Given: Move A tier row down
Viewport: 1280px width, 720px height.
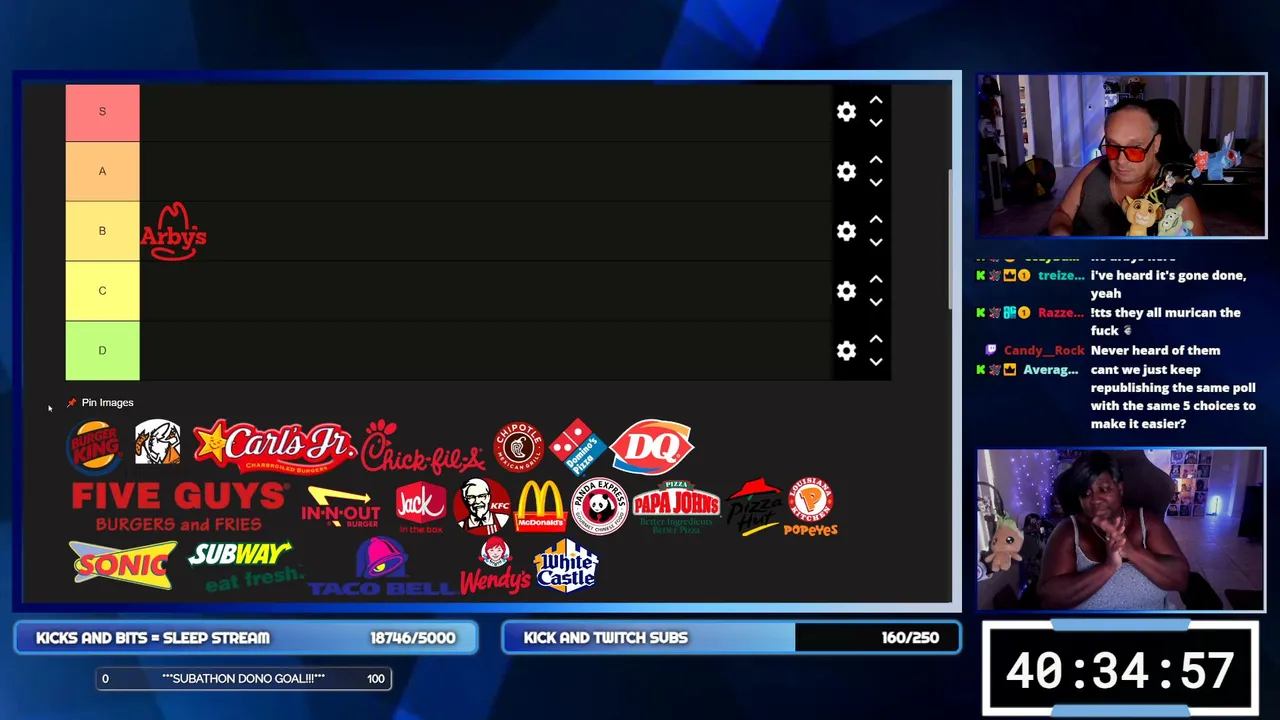Looking at the screenshot, I should [x=876, y=183].
